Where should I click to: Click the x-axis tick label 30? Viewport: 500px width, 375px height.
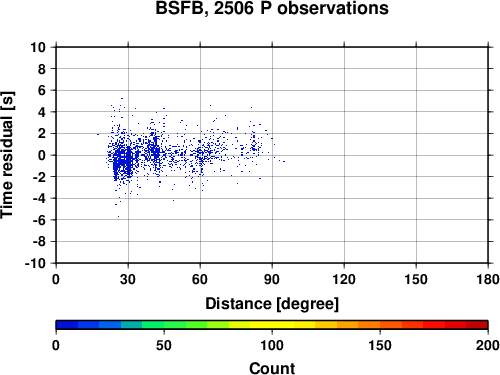coord(128,279)
